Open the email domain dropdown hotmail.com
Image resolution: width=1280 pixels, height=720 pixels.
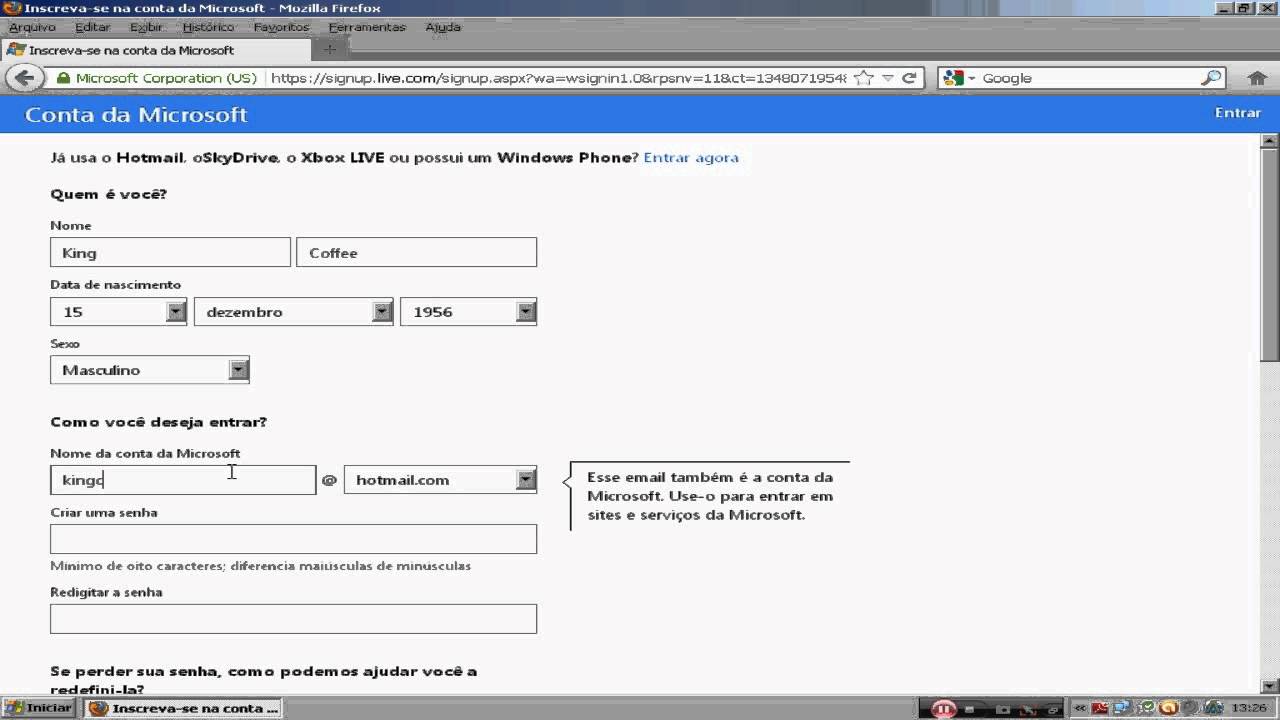(440, 480)
